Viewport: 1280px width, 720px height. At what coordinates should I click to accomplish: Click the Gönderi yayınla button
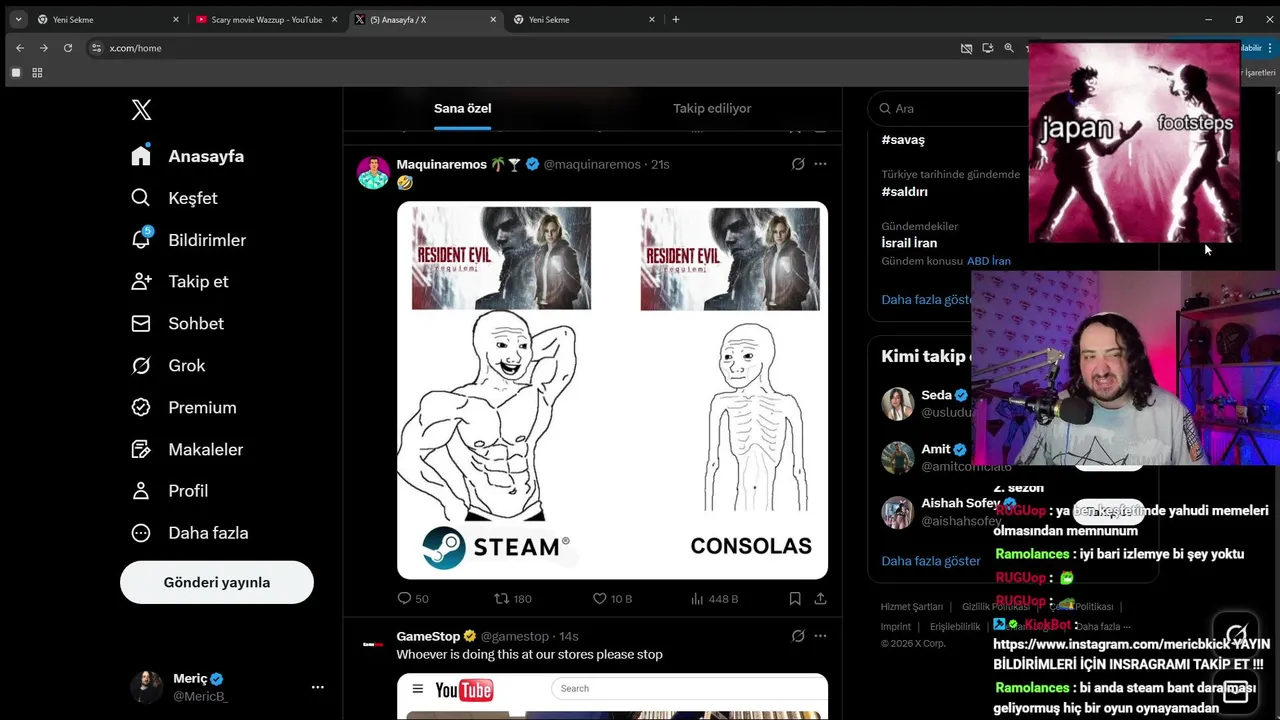[x=217, y=582]
